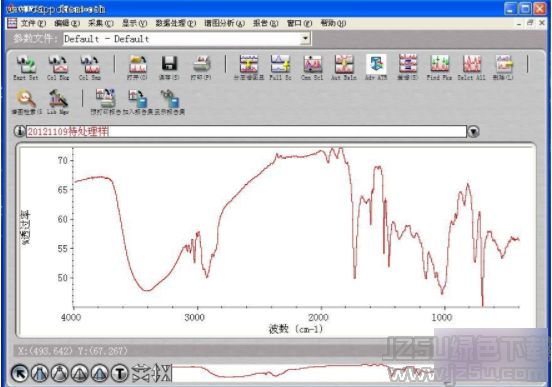Click the Full Sc full scale icon
Image resolution: width=552 pixels, height=387 pixels.
click(x=280, y=68)
